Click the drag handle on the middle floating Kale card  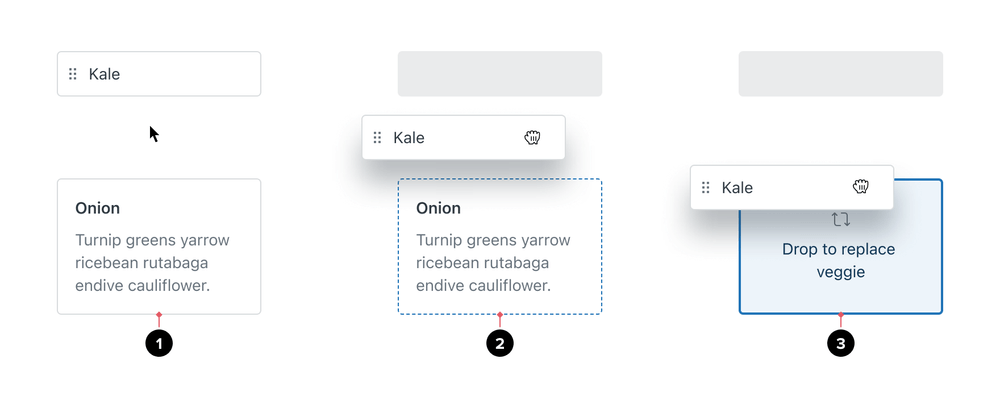point(377,137)
